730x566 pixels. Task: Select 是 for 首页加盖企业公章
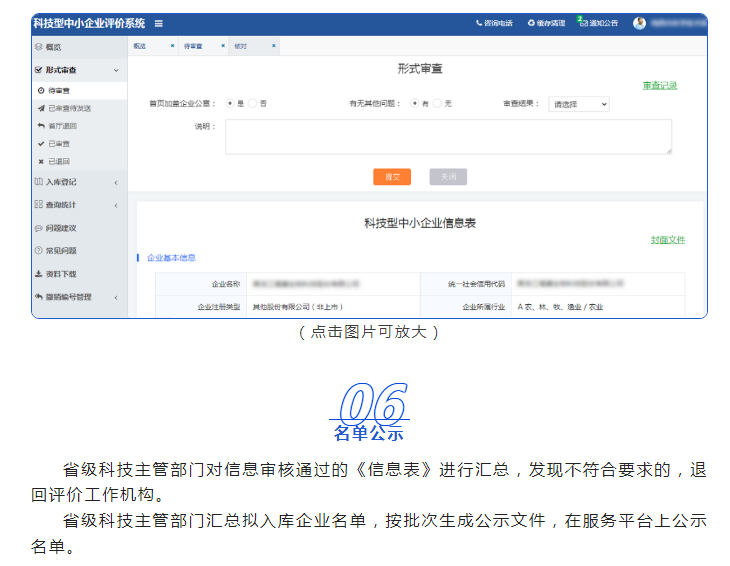click(x=230, y=103)
